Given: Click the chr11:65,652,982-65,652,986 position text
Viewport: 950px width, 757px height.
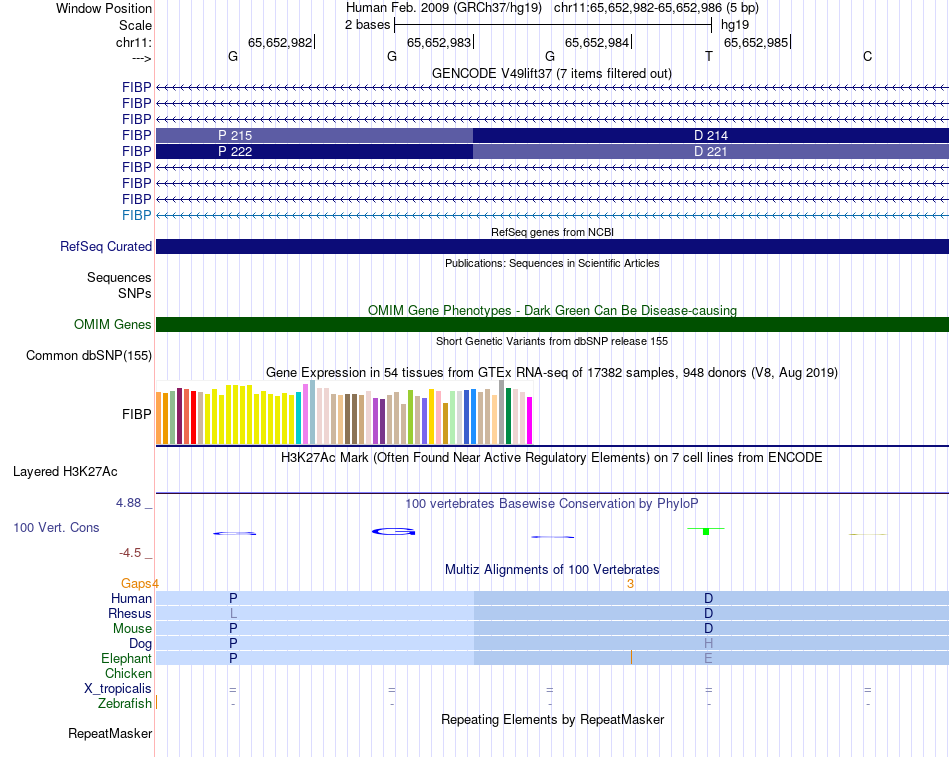Looking at the screenshot, I should point(638,8).
